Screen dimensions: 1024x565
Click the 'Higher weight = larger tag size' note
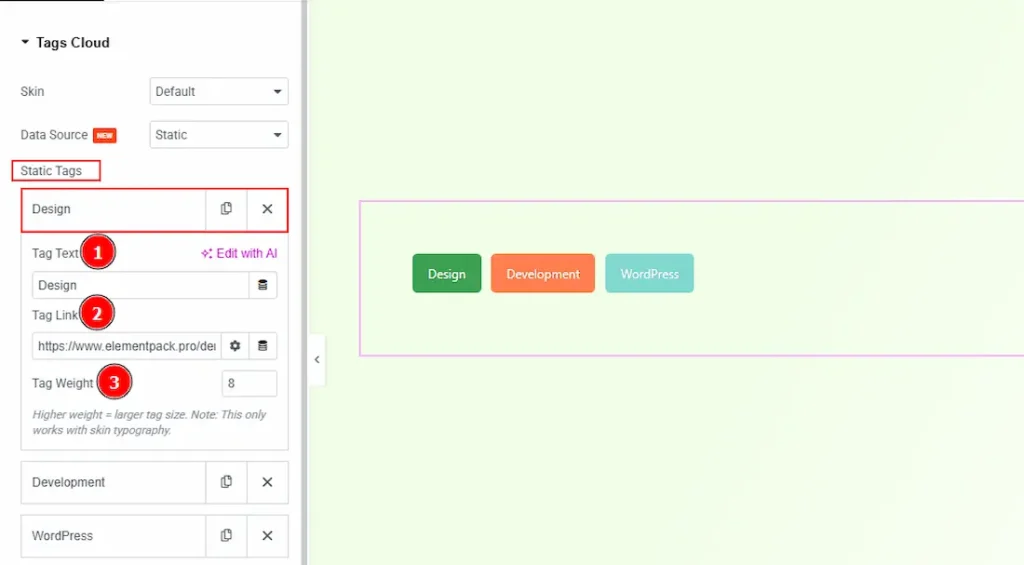(150, 422)
